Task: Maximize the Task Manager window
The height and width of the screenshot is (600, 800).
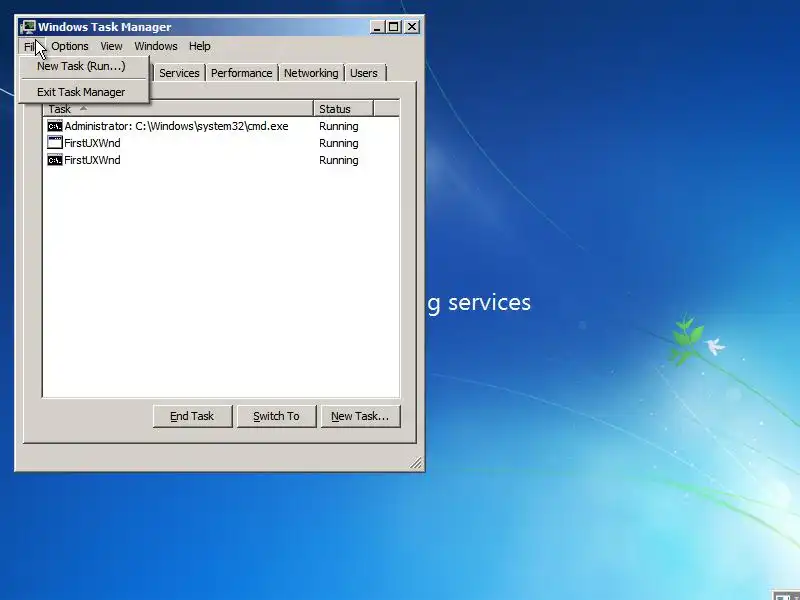Action: point(393,27)
